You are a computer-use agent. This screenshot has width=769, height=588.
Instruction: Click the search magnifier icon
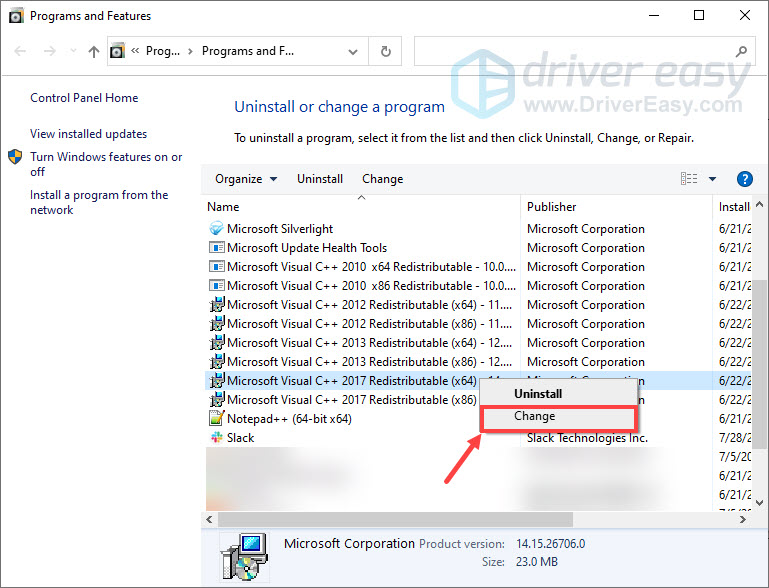742,51
